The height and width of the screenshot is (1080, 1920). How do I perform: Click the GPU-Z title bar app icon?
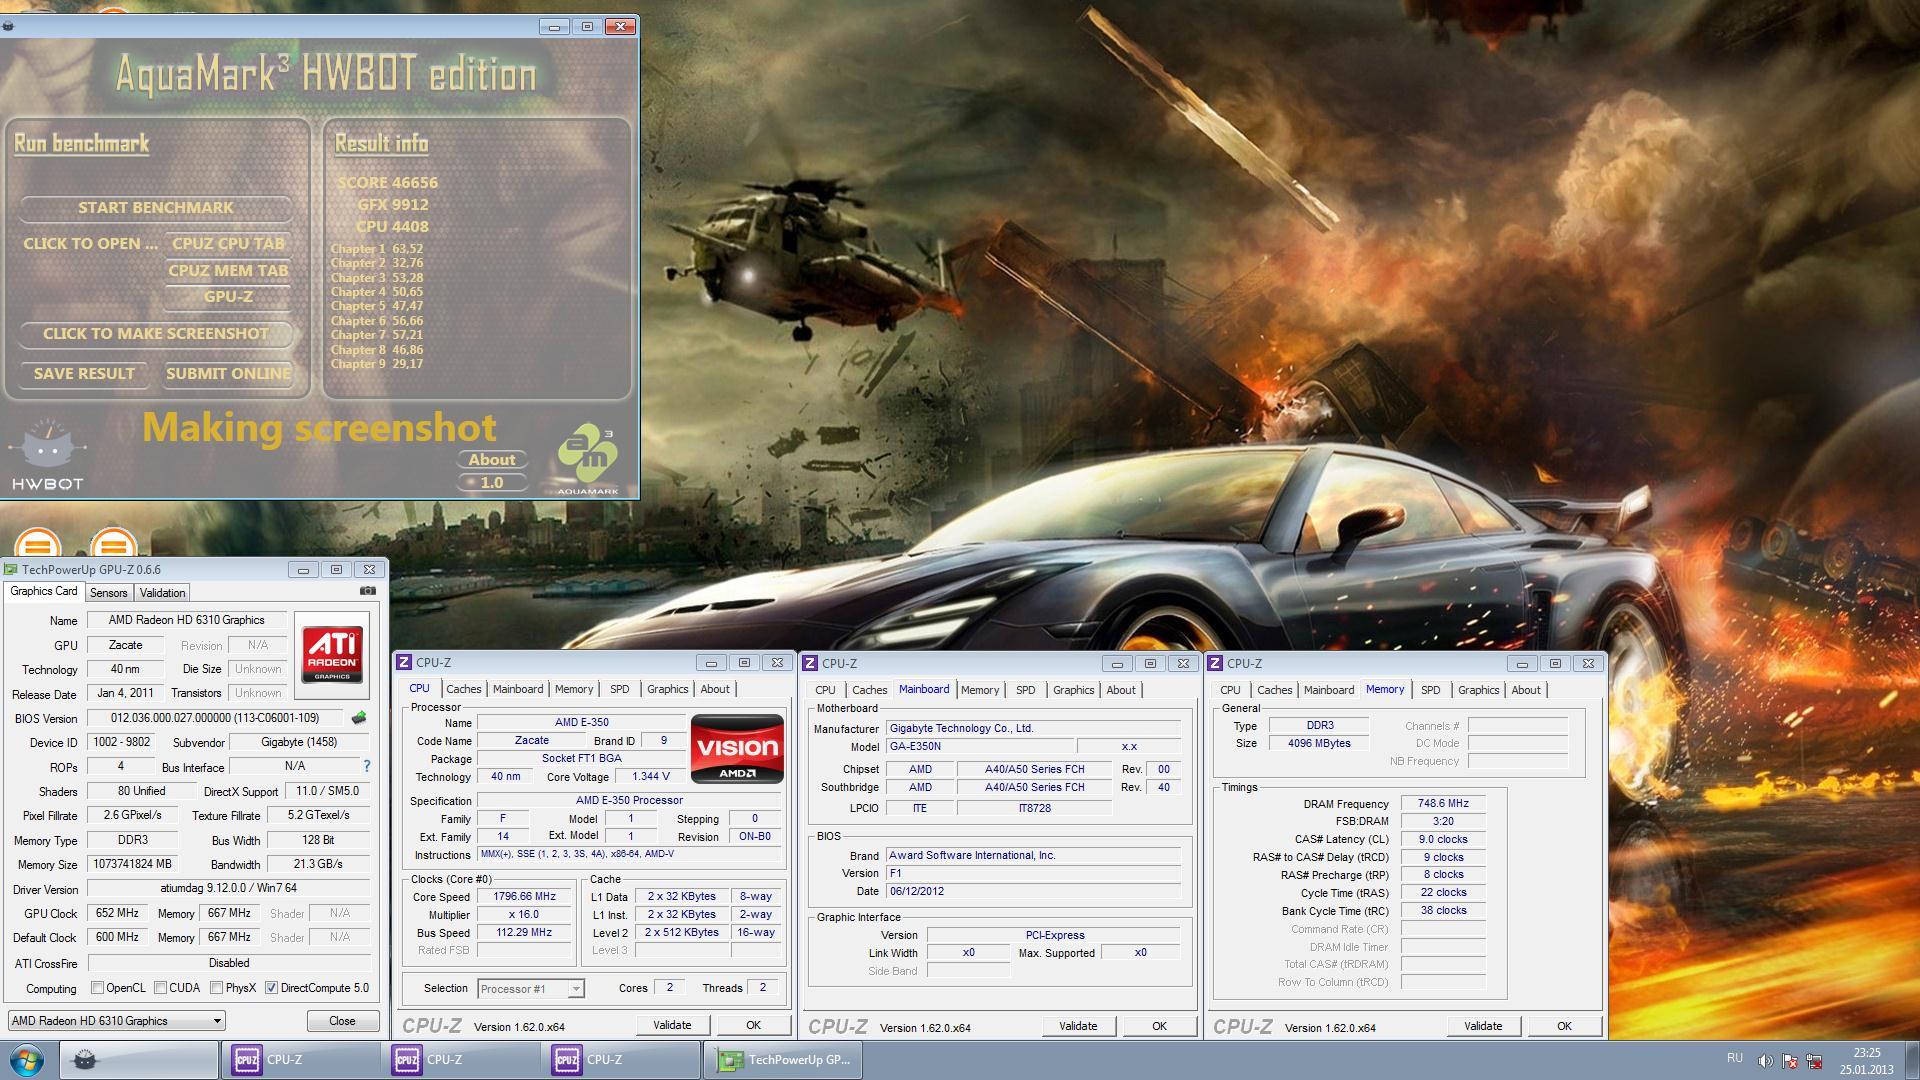[12, 569]
